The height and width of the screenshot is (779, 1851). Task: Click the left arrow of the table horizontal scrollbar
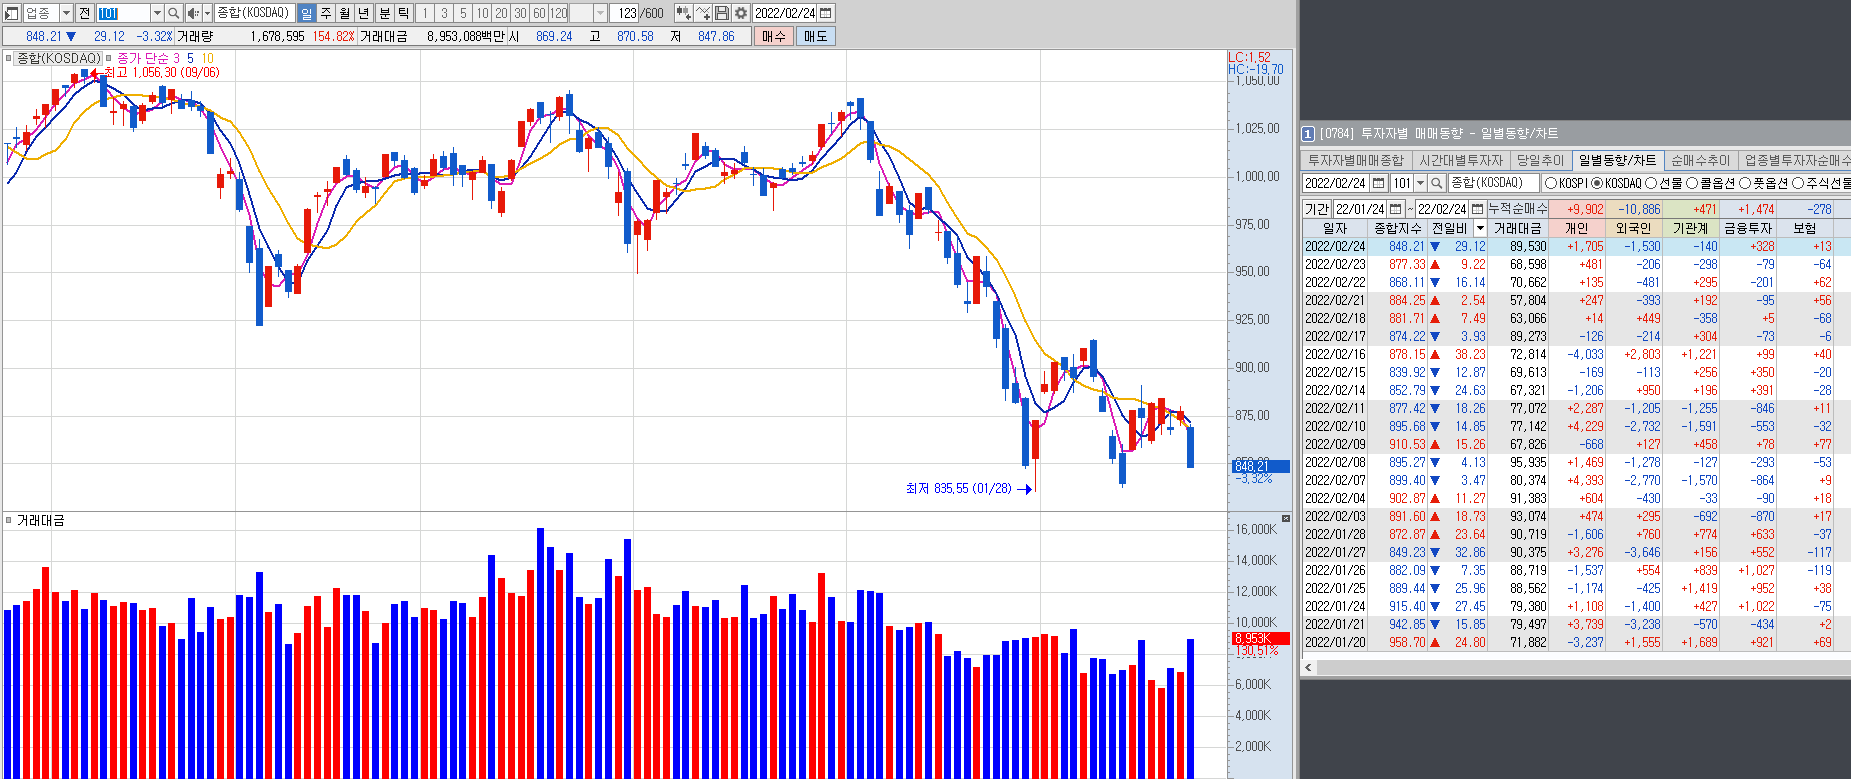(x=1309, y=666)
